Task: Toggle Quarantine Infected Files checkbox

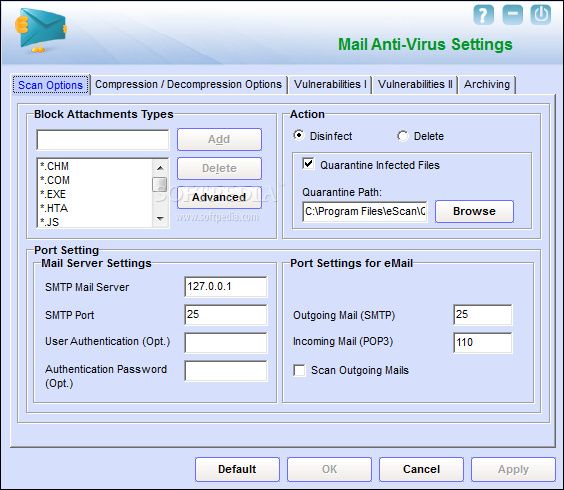Action: (308, 164)
